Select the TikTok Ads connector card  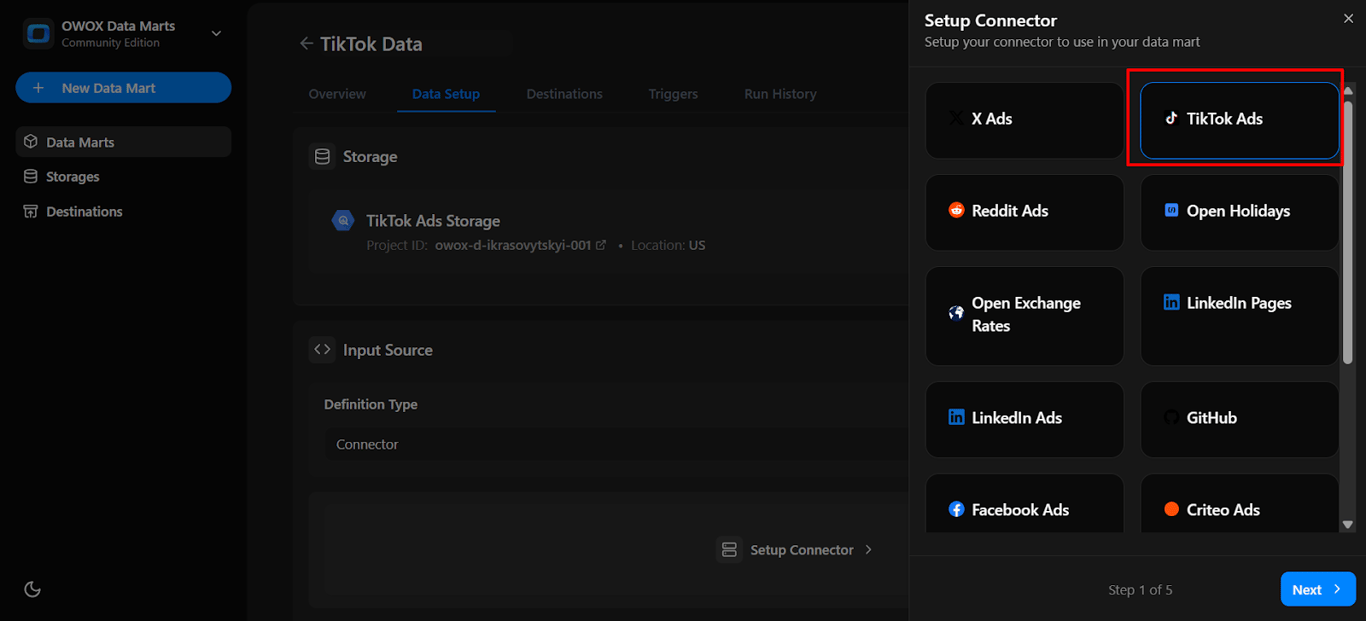tap(1240, 120)
